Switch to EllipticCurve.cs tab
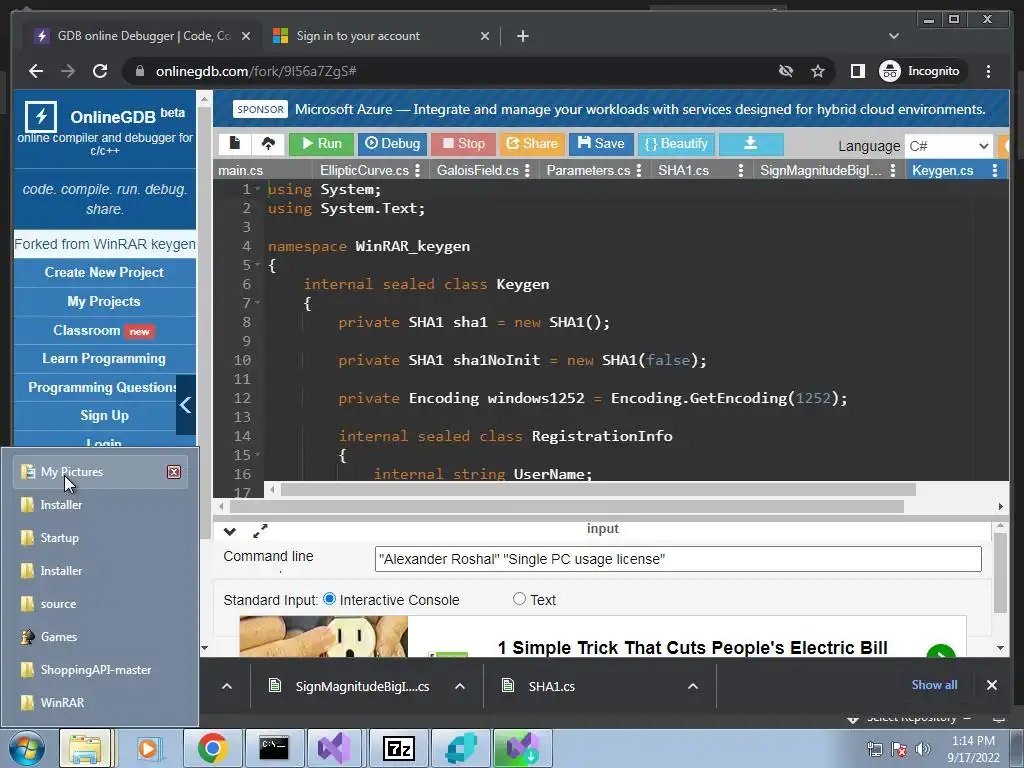 (364, 170)
